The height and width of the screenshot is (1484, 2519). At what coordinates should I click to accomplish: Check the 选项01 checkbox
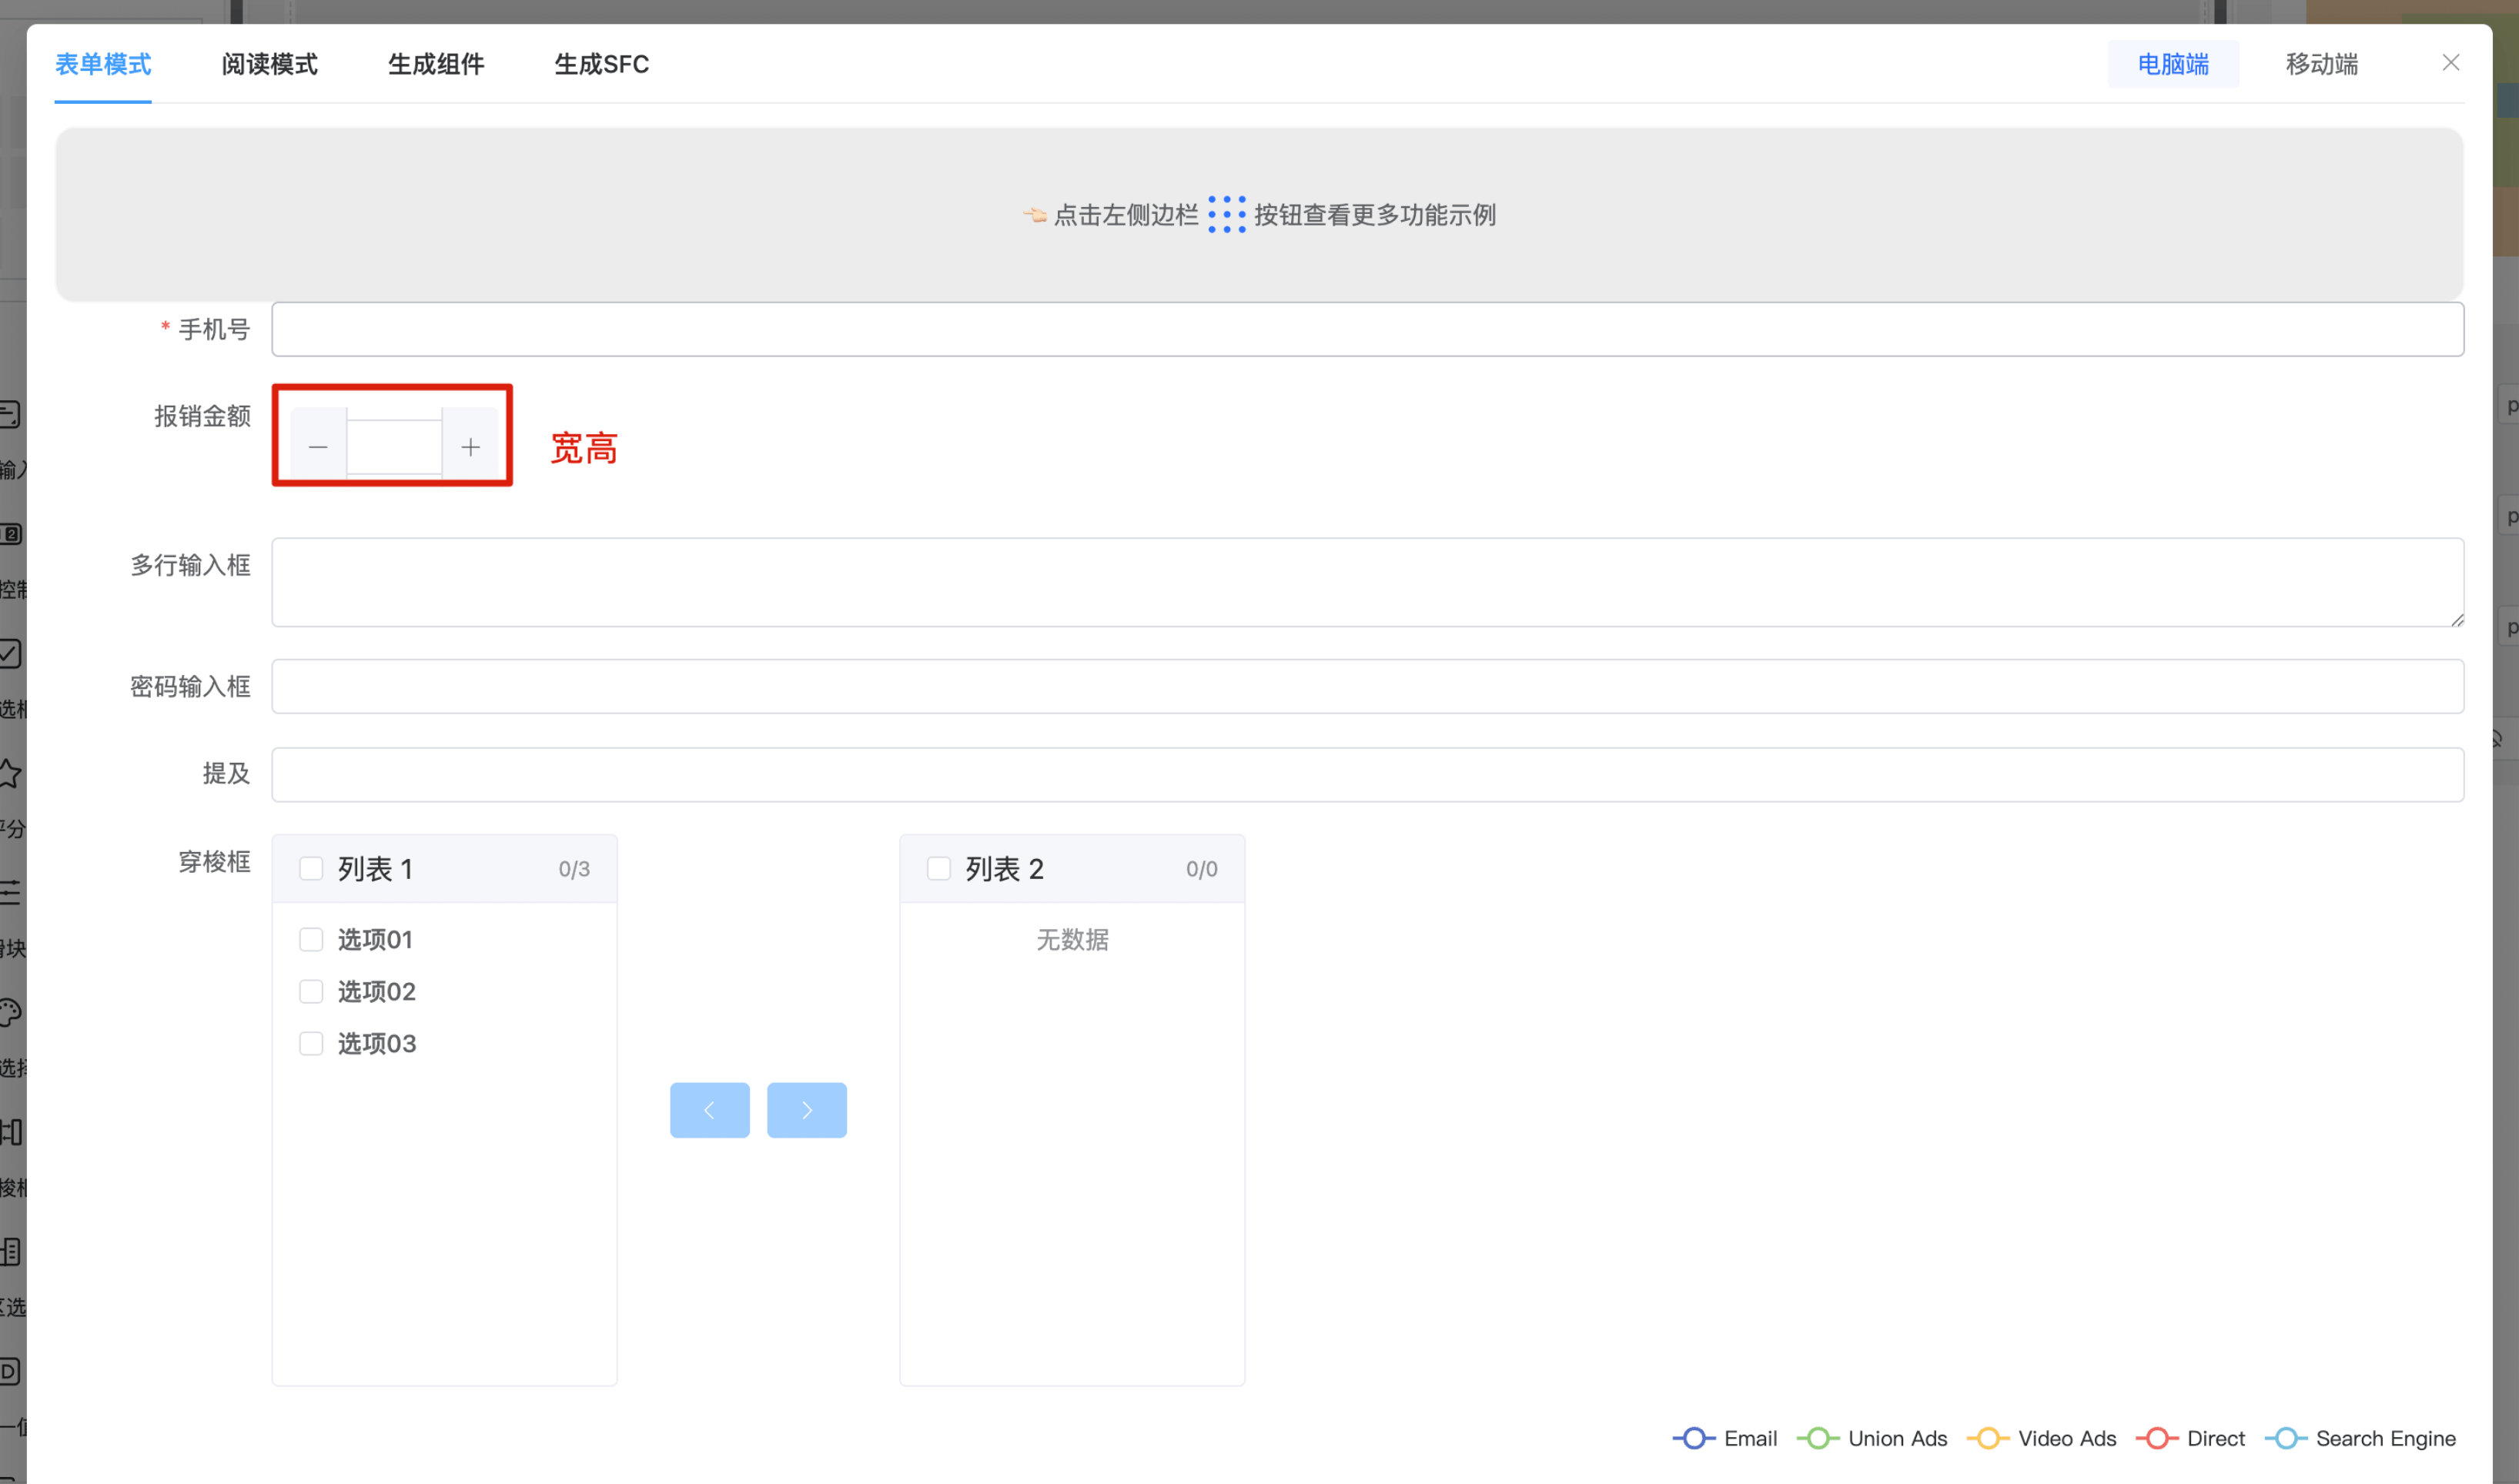311,939
